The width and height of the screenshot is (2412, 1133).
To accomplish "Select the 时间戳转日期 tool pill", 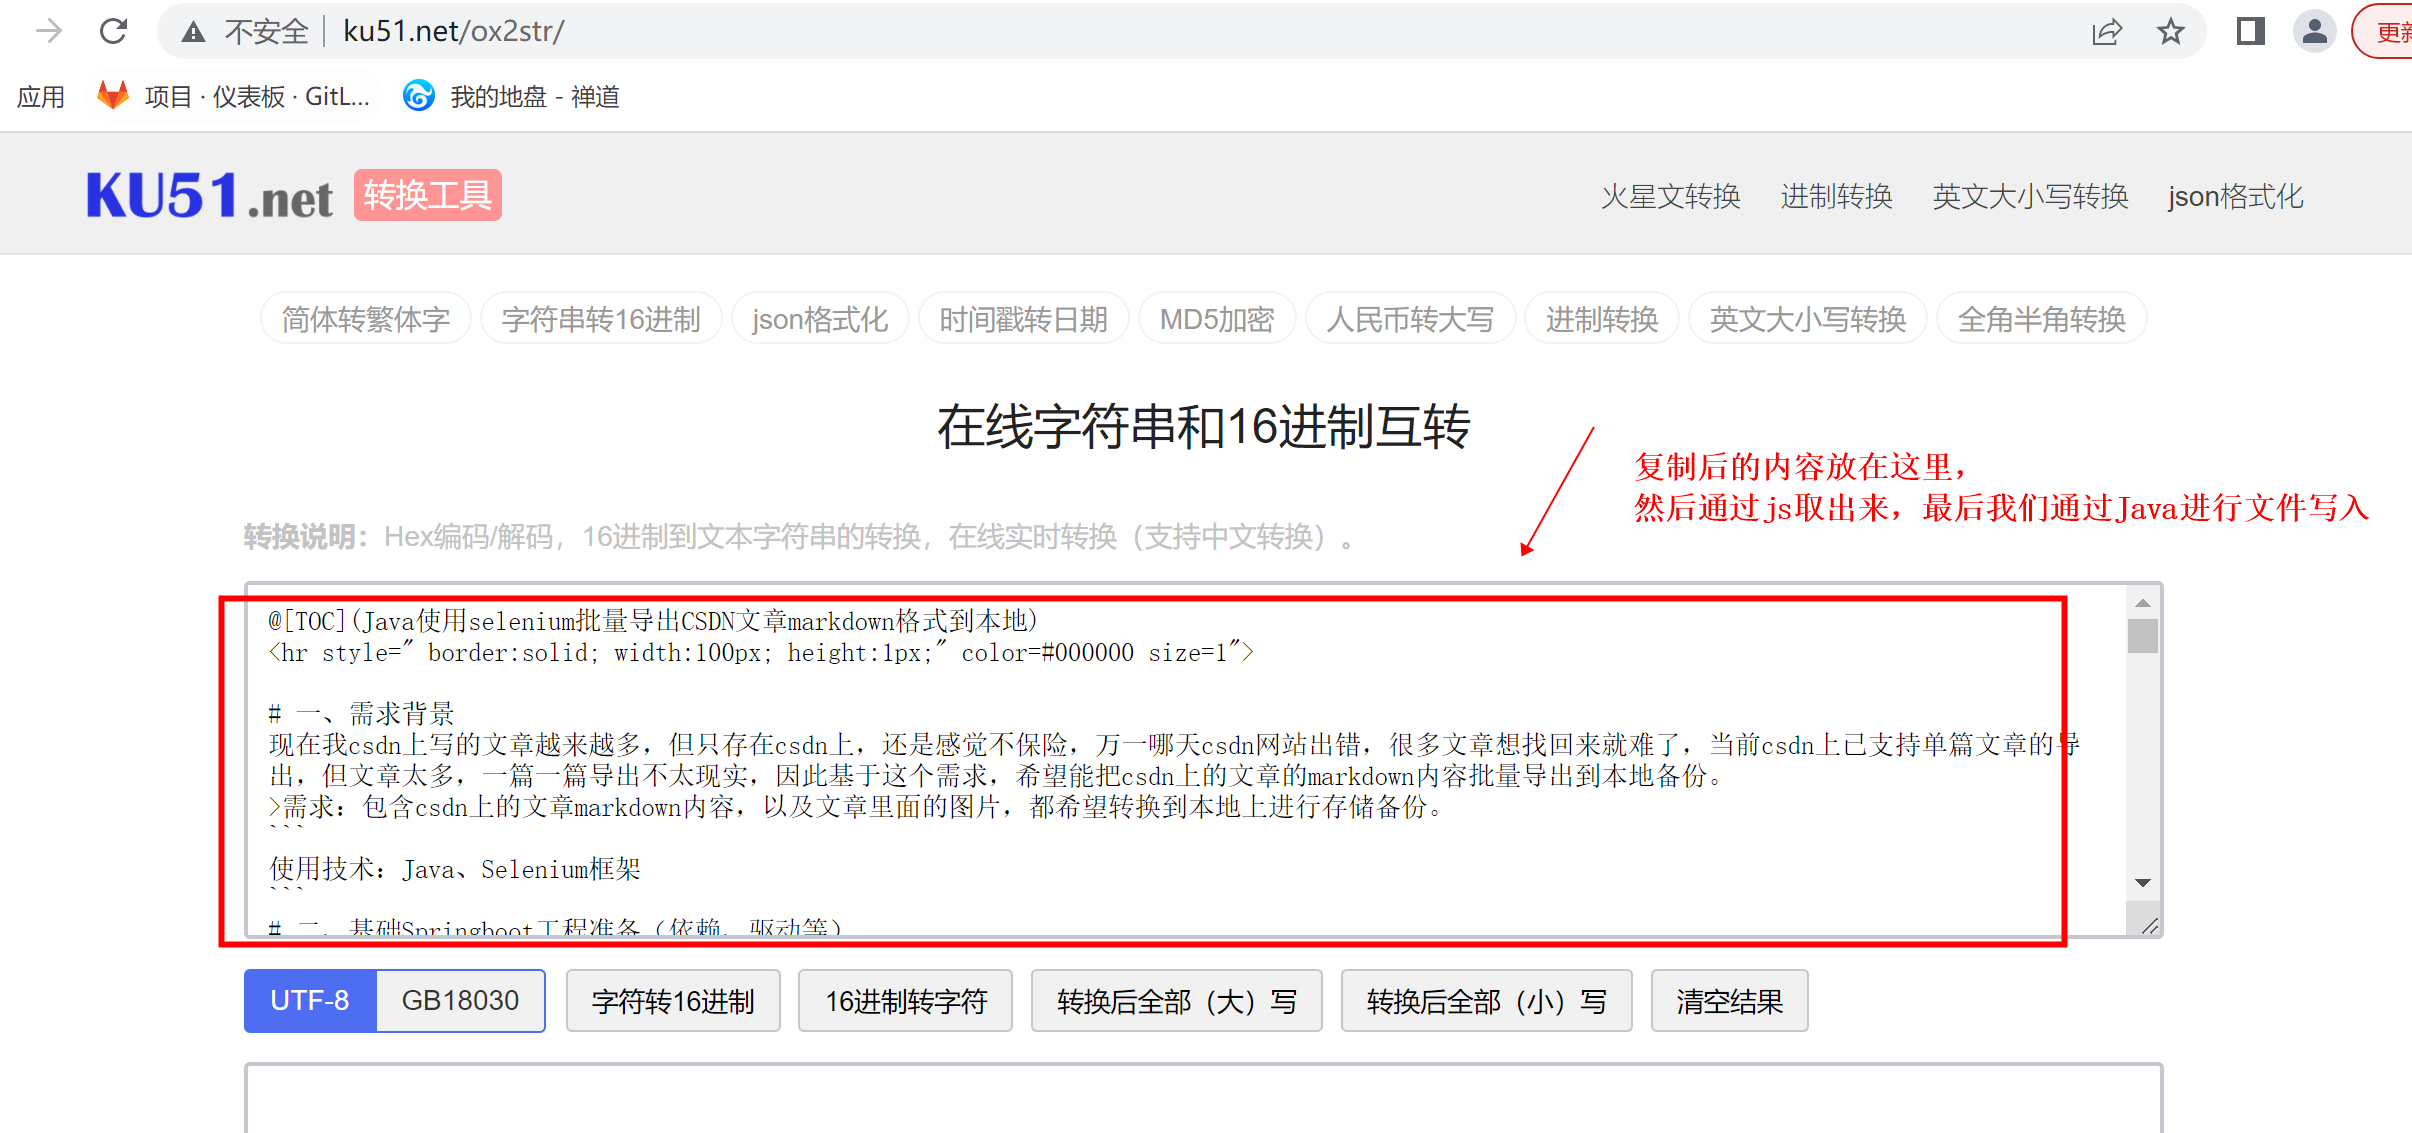I will (1023, 319).
